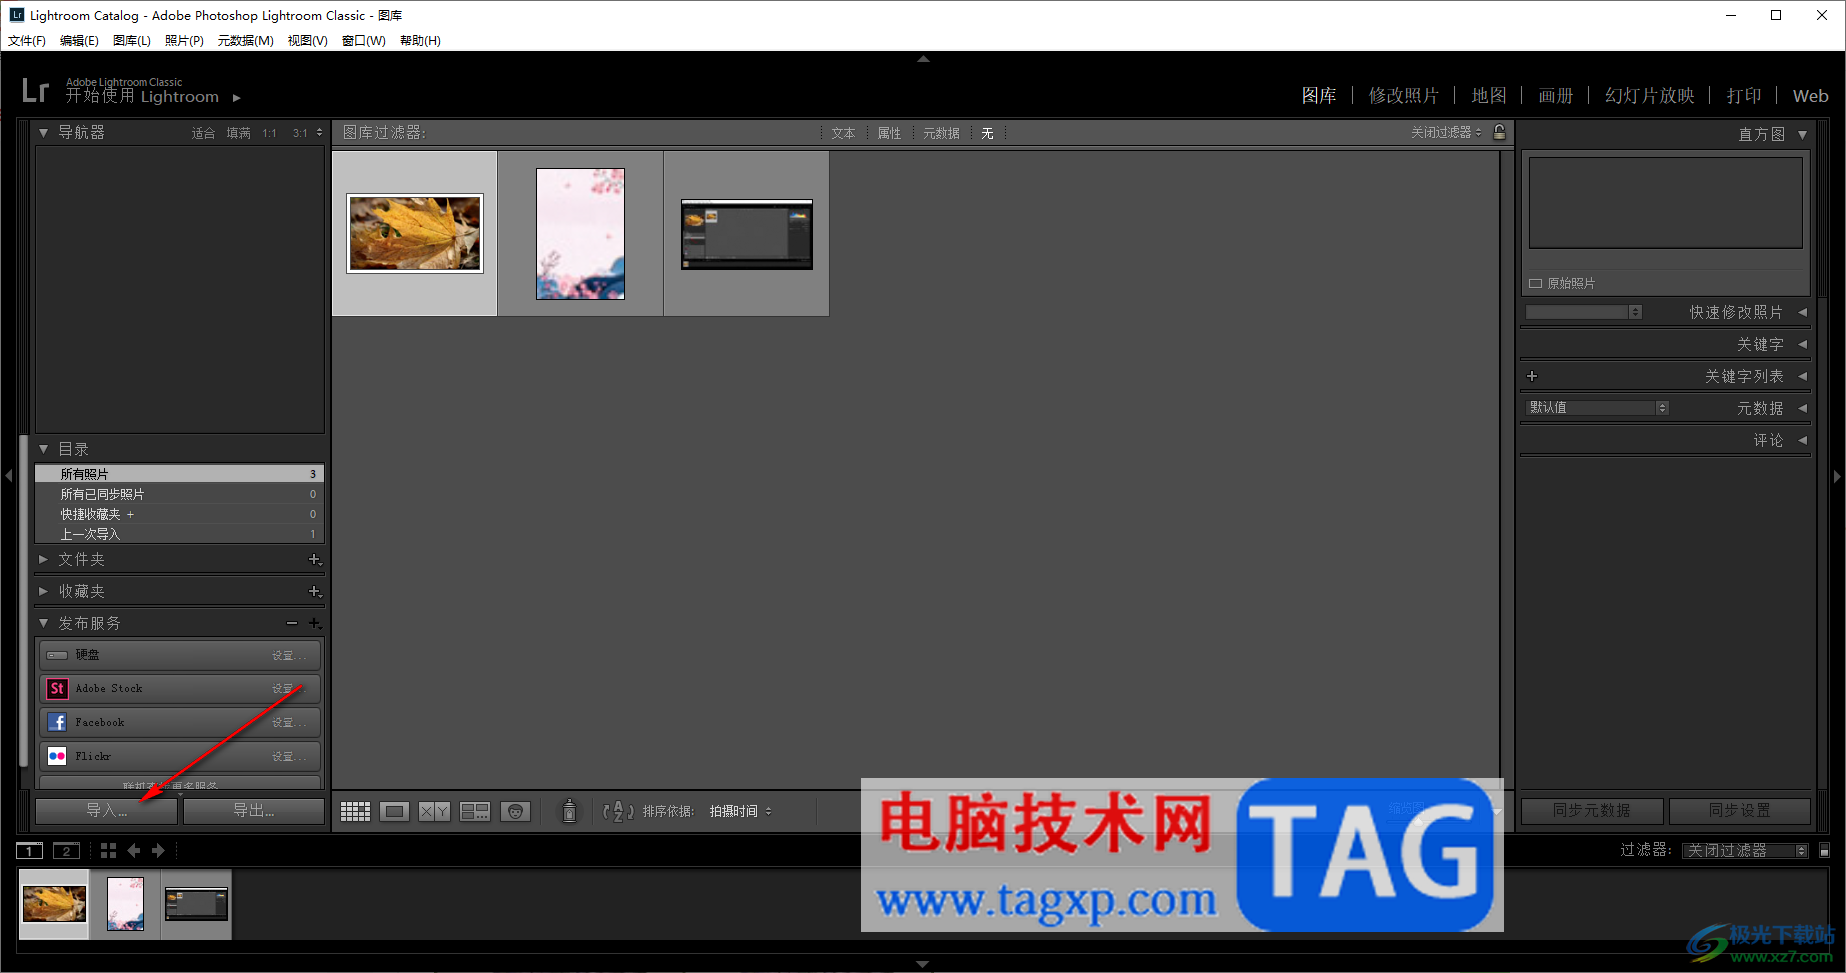The image size is (1846, 973).
Task: Open the Metadata (元数据) menu
Action: pos(245,41)
